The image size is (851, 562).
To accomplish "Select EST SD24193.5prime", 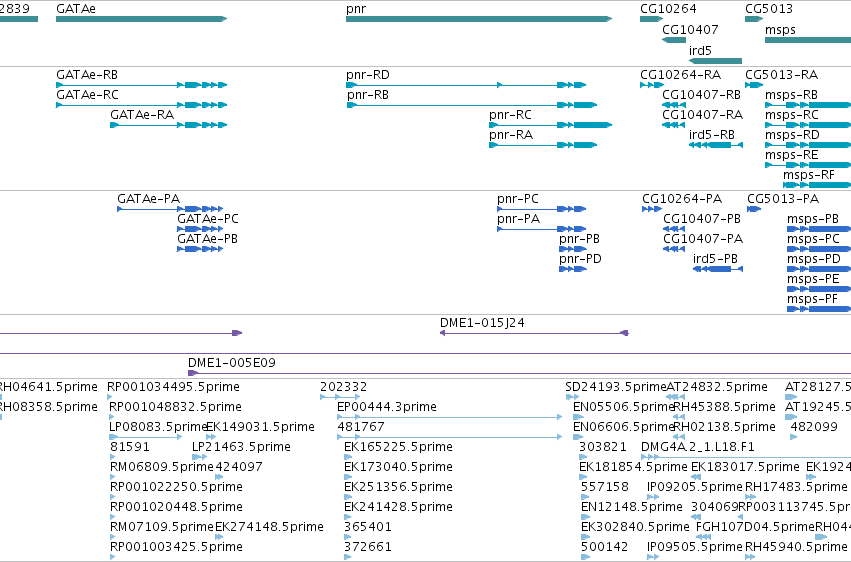I will click(x=615, y=387).
